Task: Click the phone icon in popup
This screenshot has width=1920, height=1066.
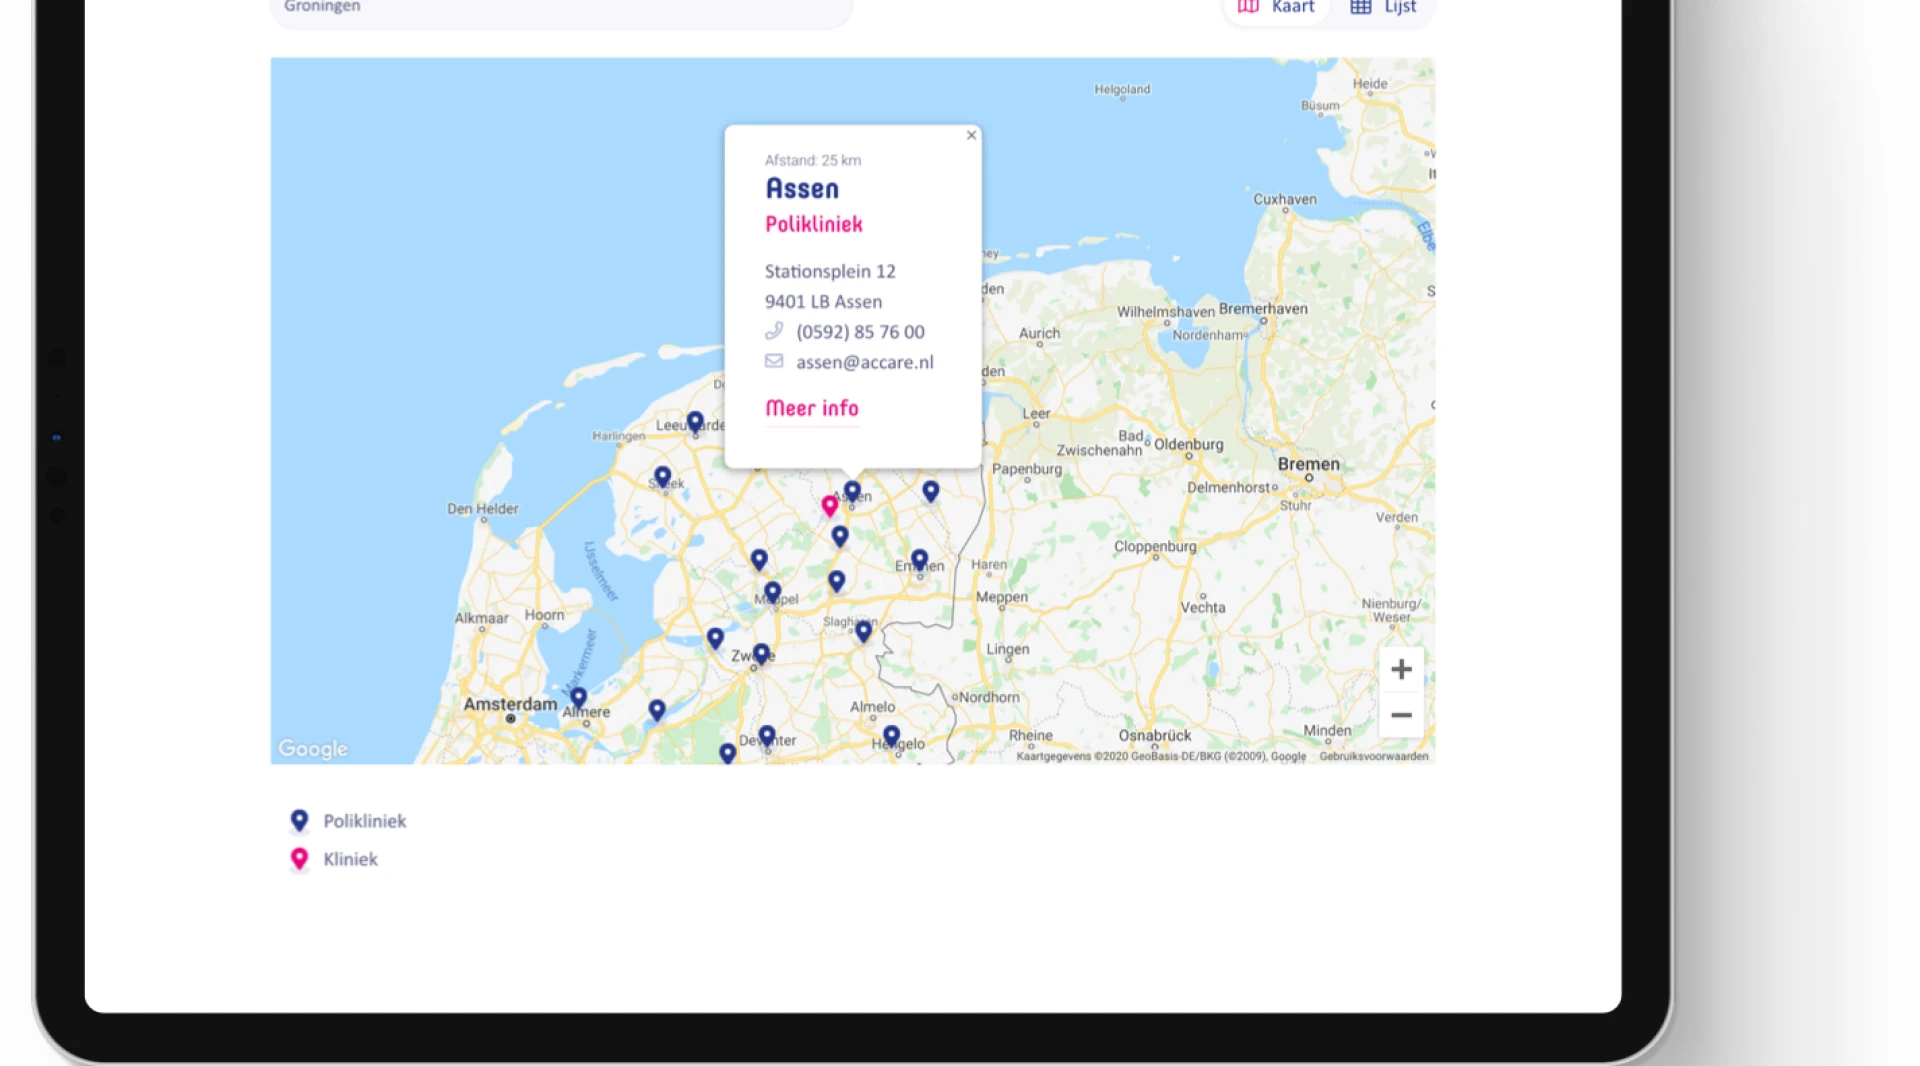Action: tap(774, 331)
